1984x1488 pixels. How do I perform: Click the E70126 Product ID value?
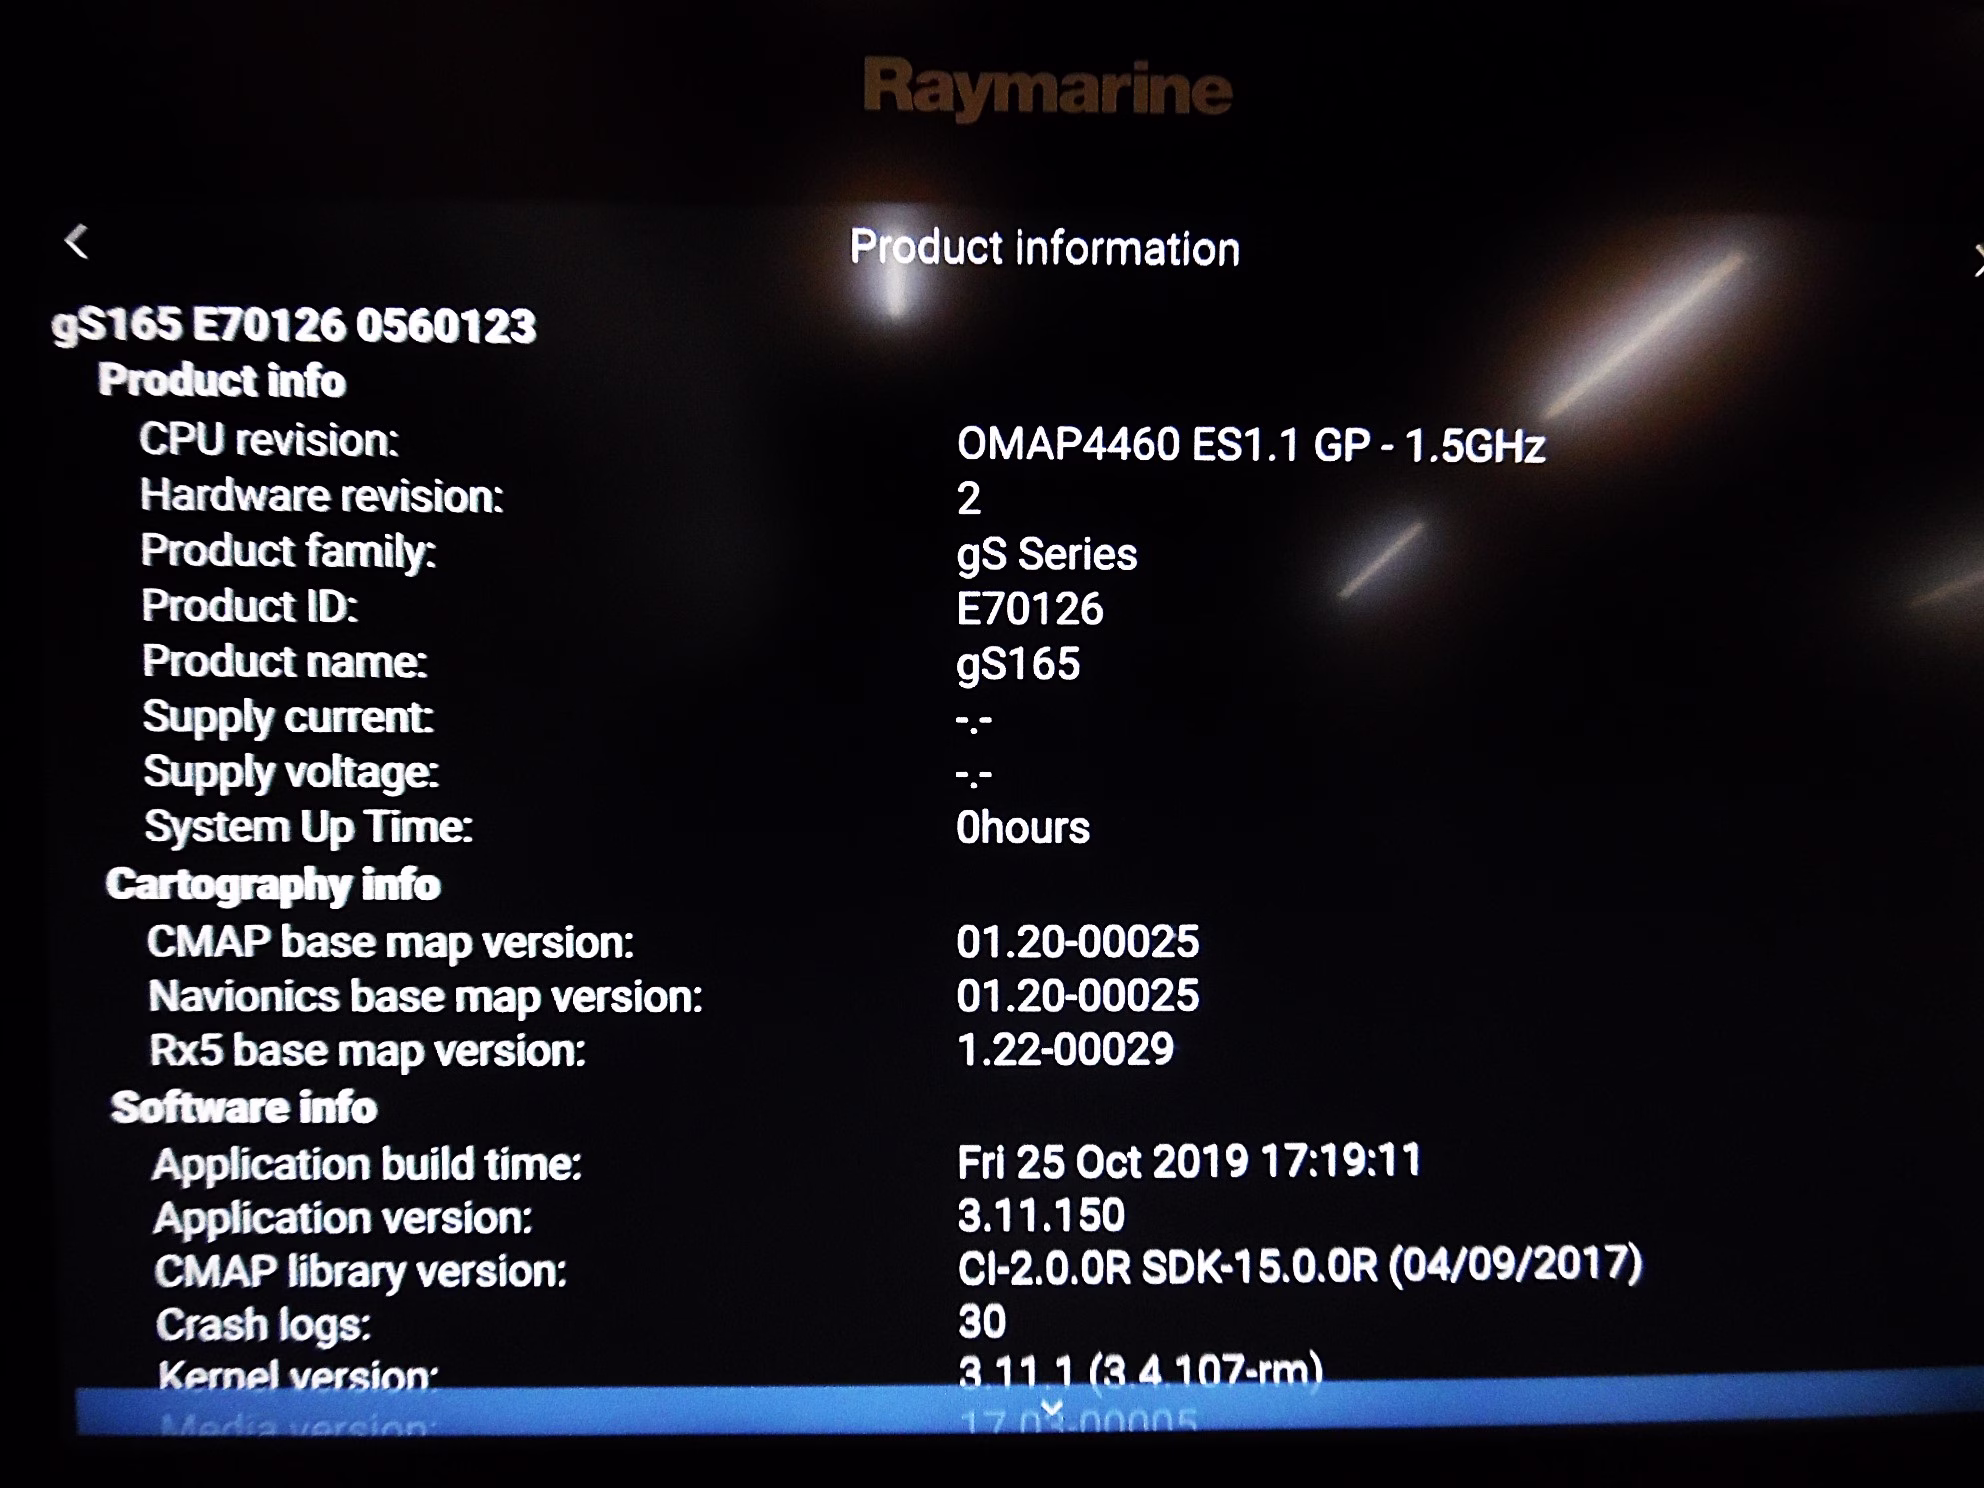point(1030,609)
